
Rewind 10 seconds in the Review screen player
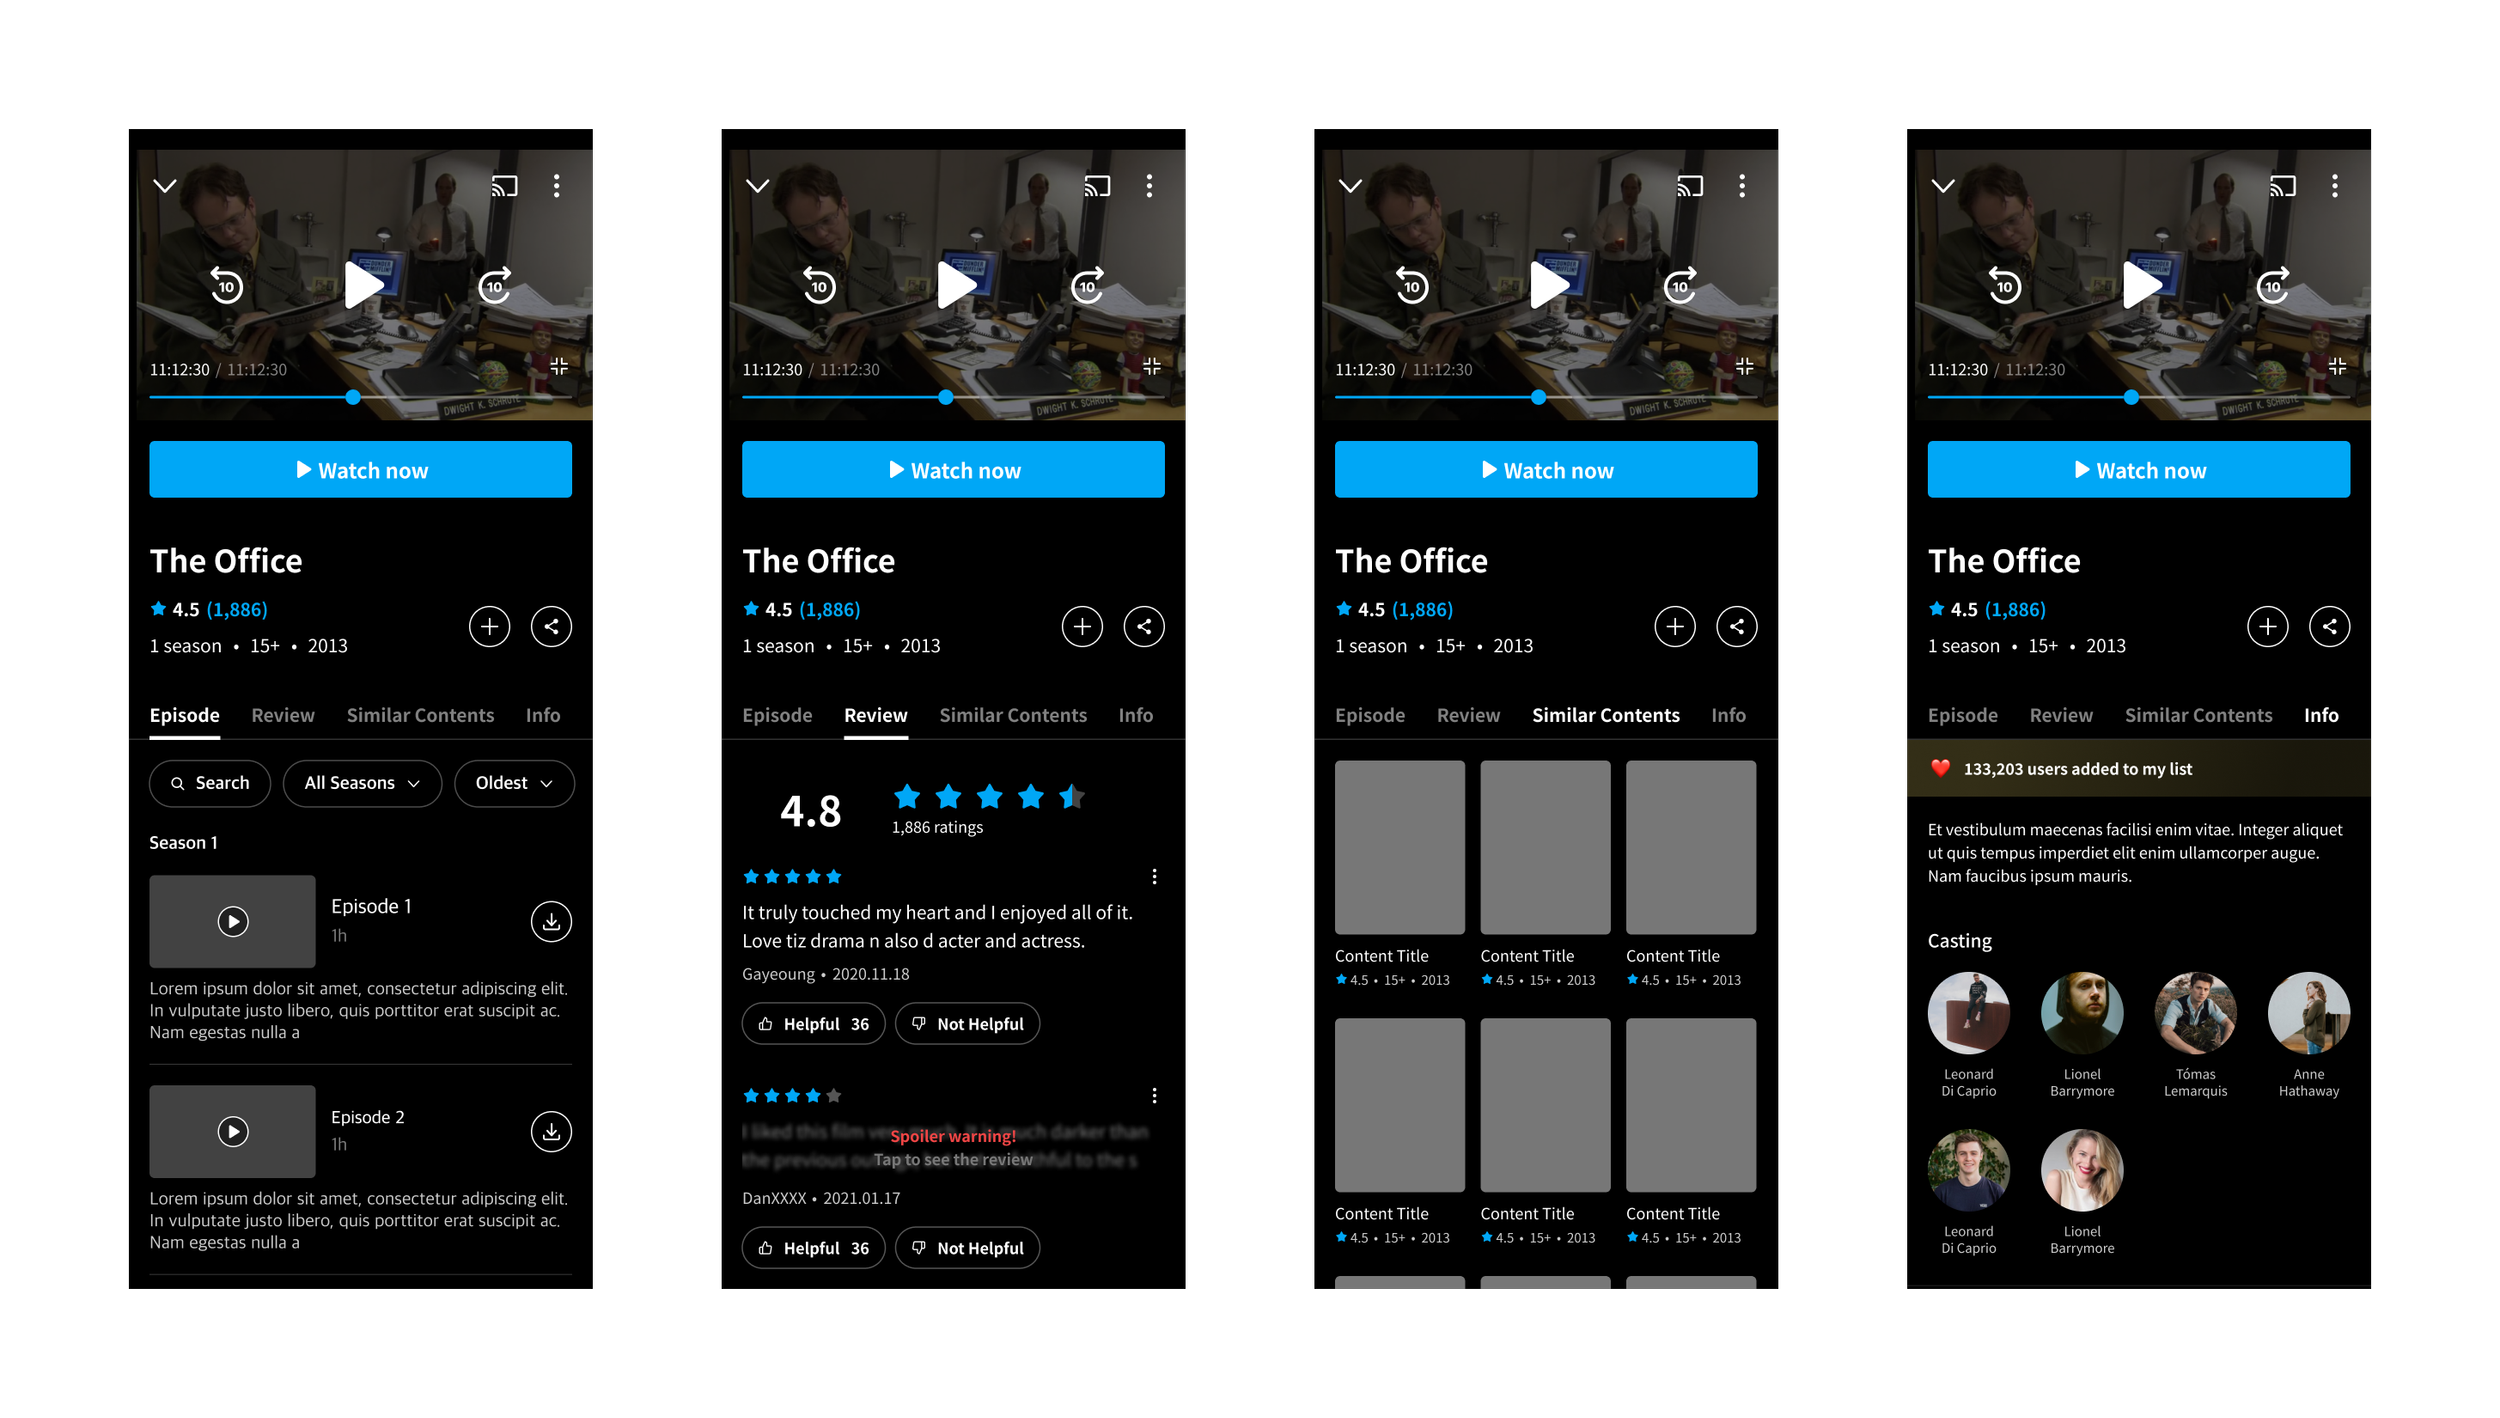click(x=819, y=286)
